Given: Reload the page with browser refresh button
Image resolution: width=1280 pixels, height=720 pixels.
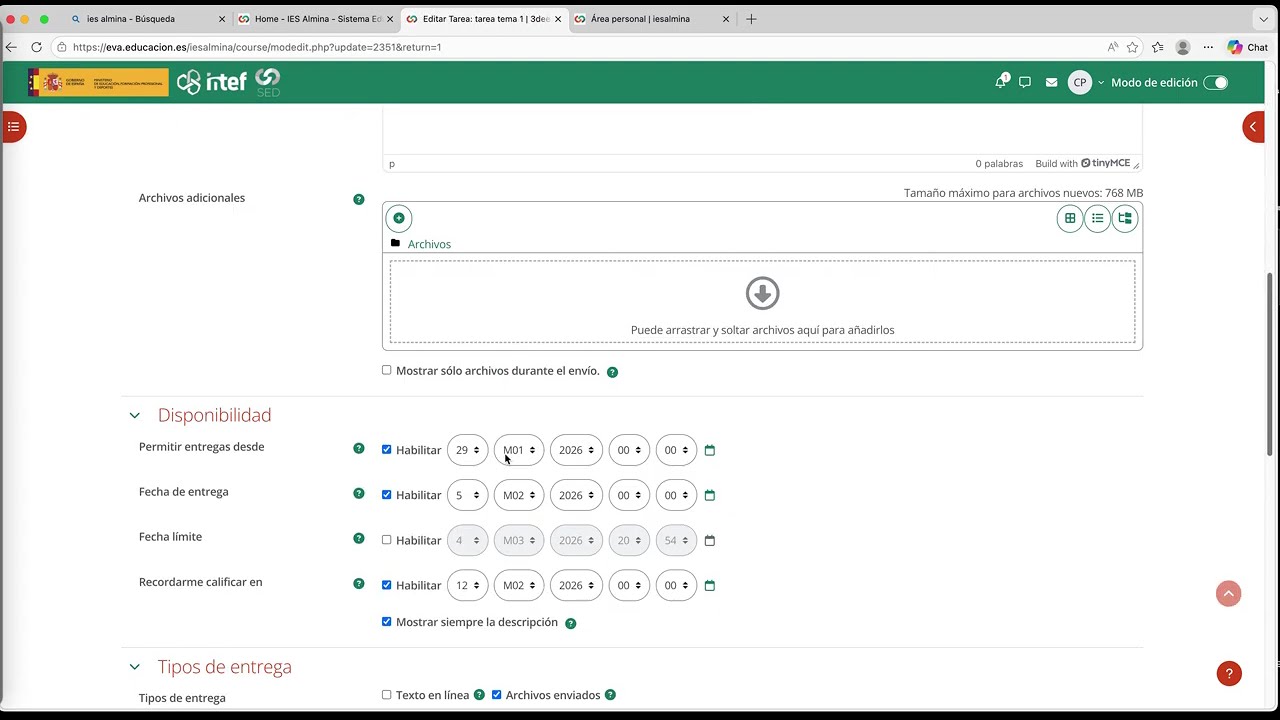Looking at the screenshot, I should point(36,47).
